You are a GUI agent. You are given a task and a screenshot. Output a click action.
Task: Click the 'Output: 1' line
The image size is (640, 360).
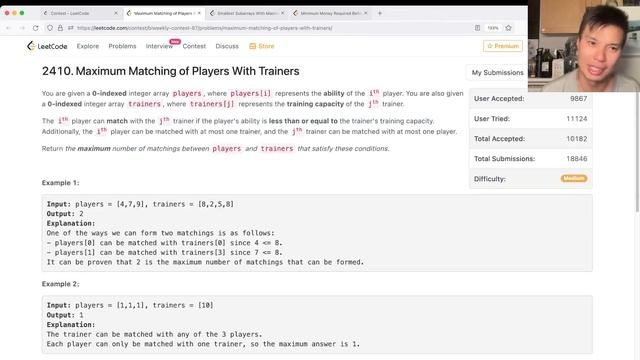click(x=65, y=315)
